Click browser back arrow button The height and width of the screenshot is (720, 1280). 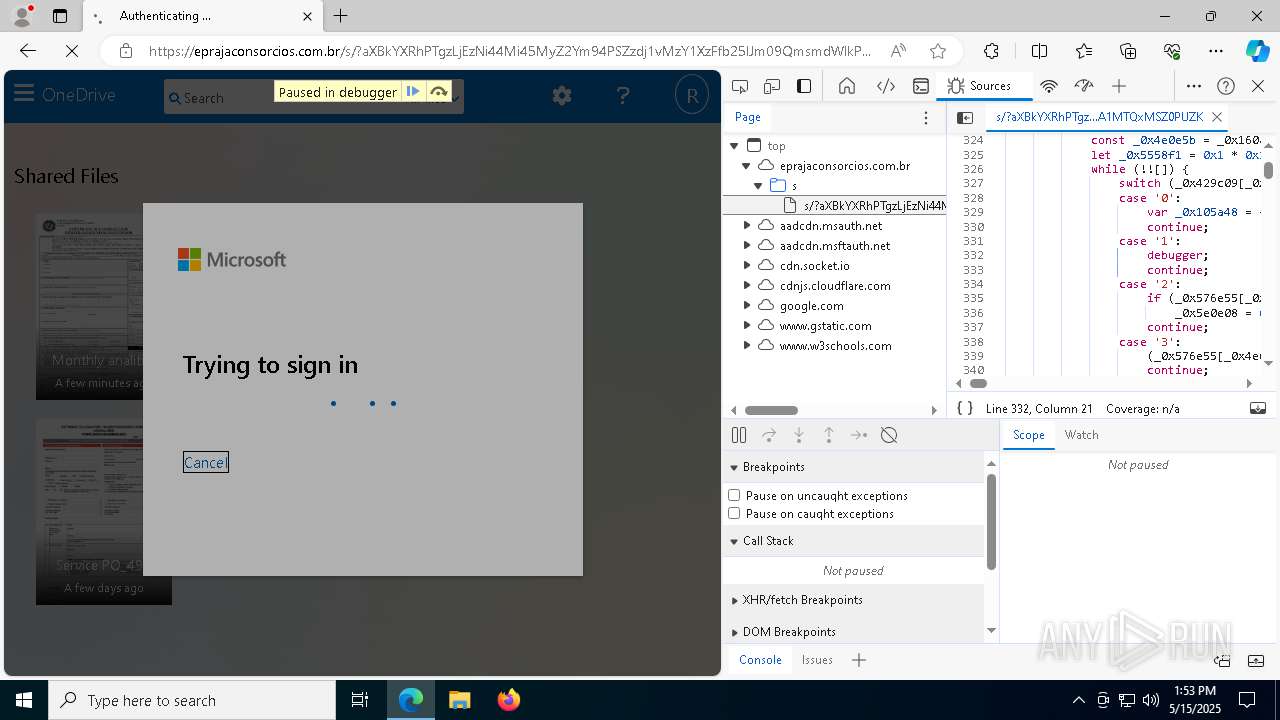pos(28,51)
